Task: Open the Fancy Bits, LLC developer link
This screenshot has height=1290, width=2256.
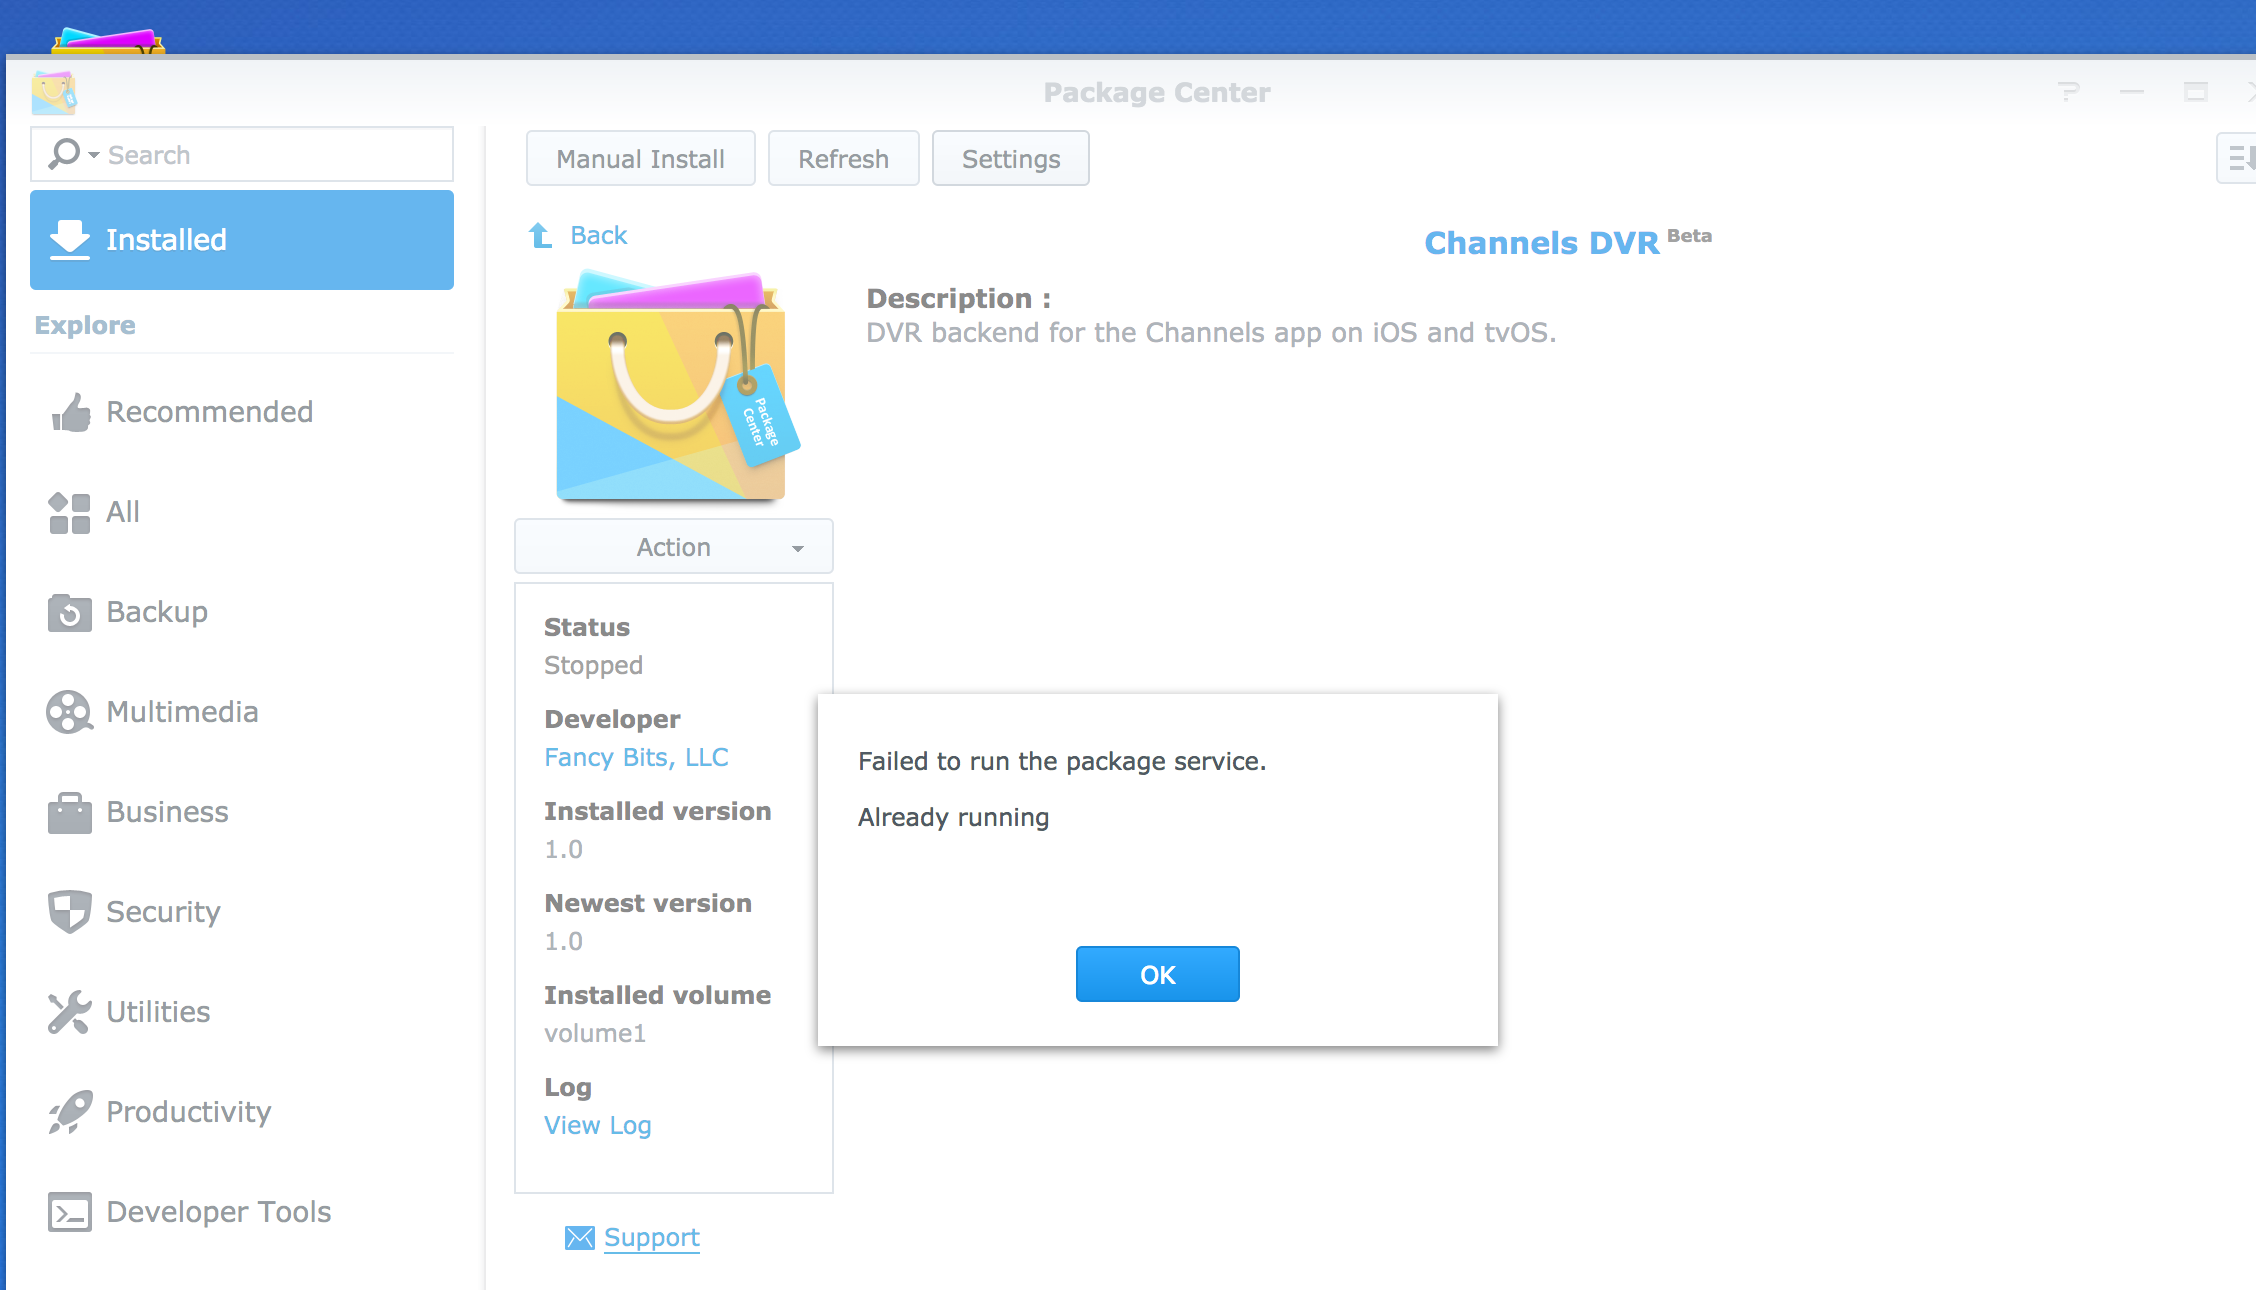Action: pyautogui.click(x=636, y=757)
